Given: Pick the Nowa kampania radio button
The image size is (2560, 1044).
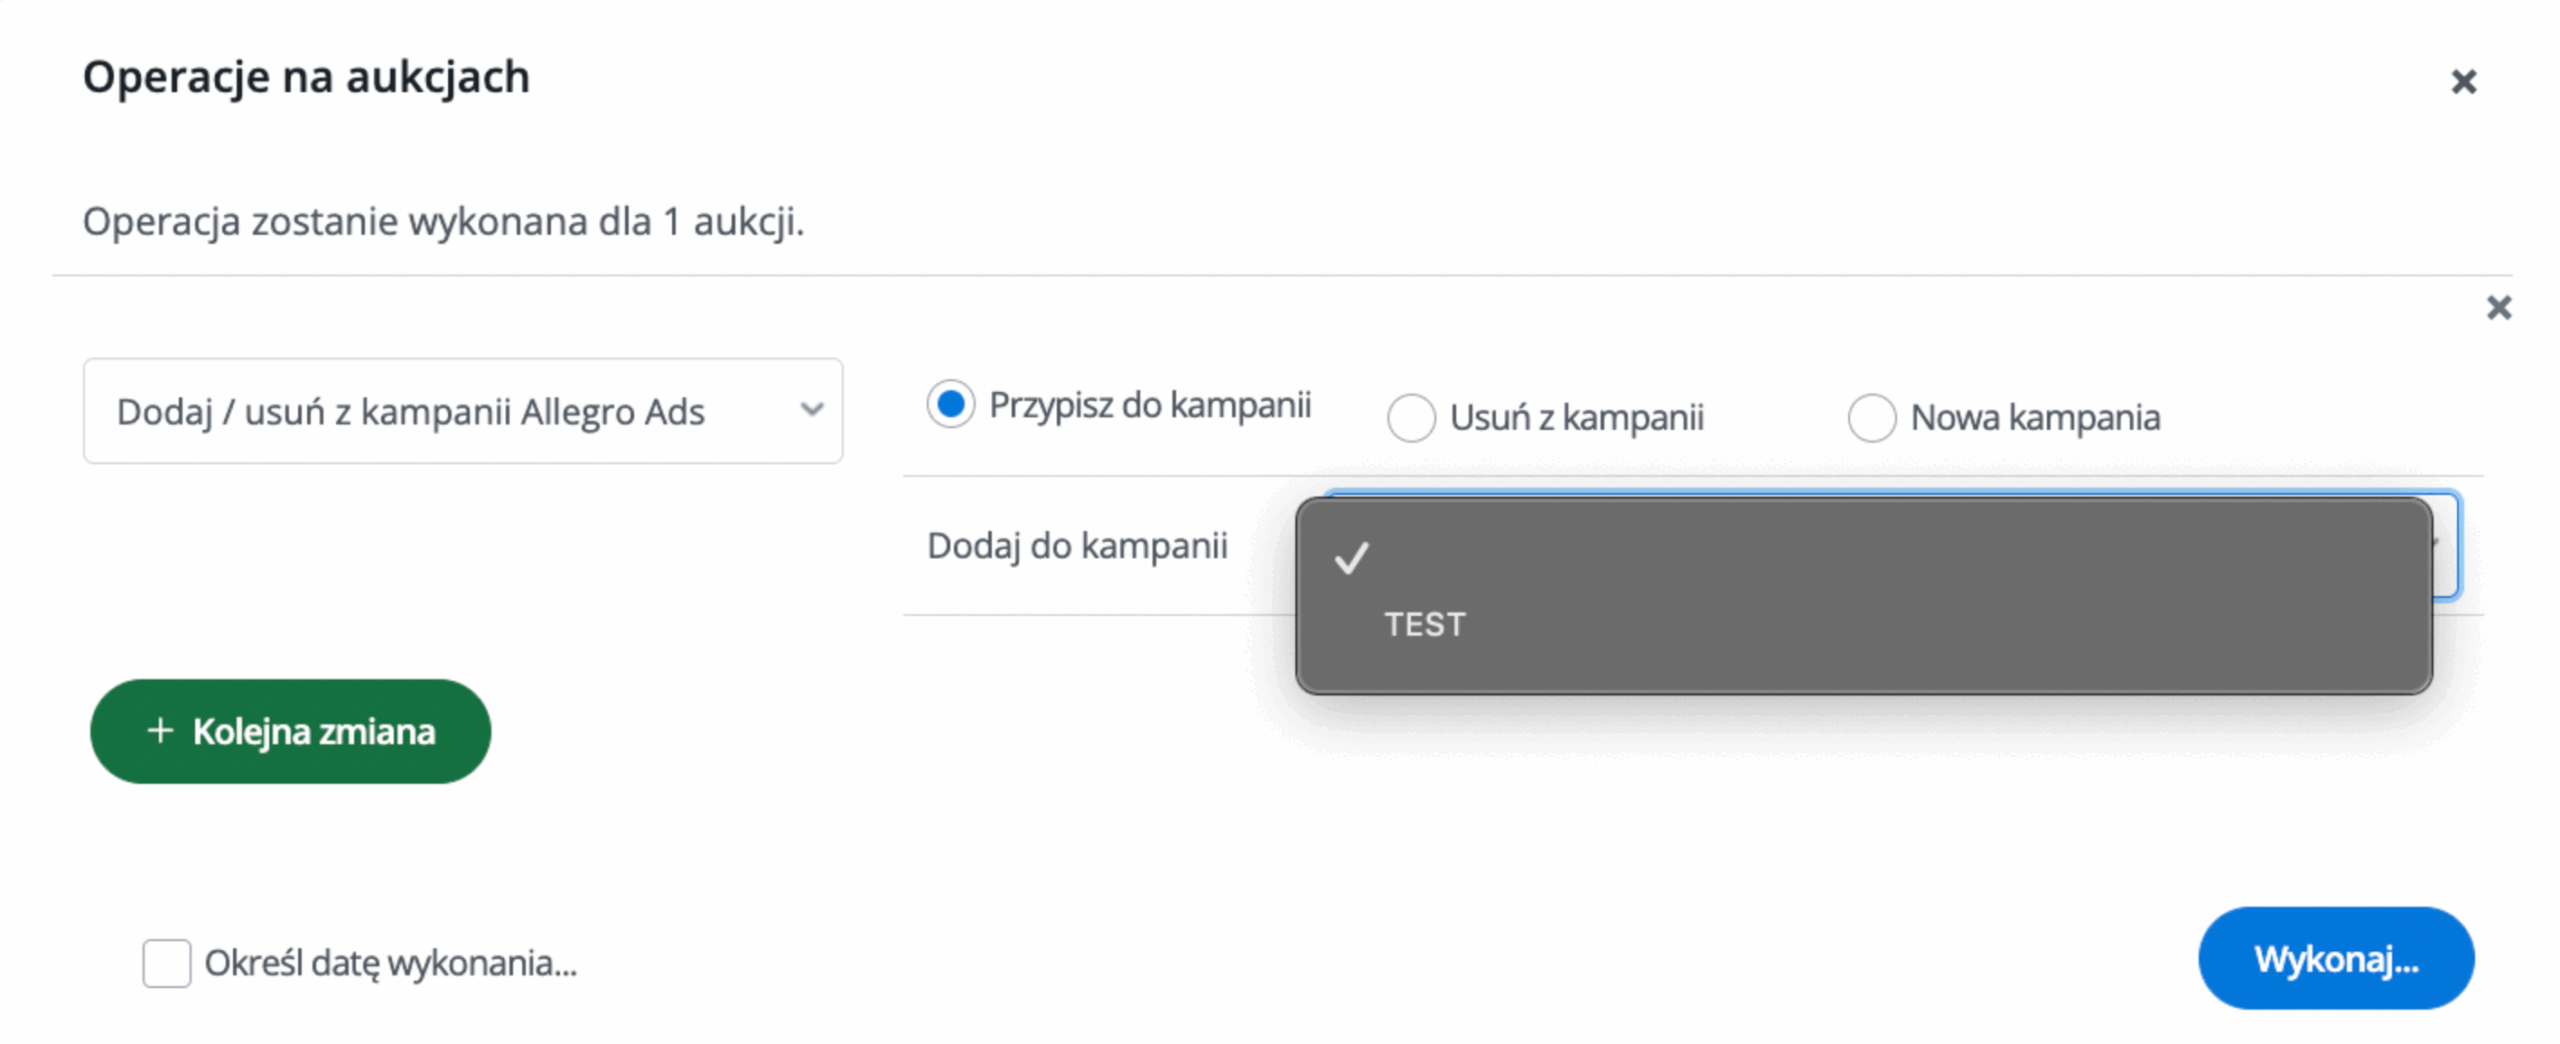Looking at the screenshot, I should (x=1871, y=417).
